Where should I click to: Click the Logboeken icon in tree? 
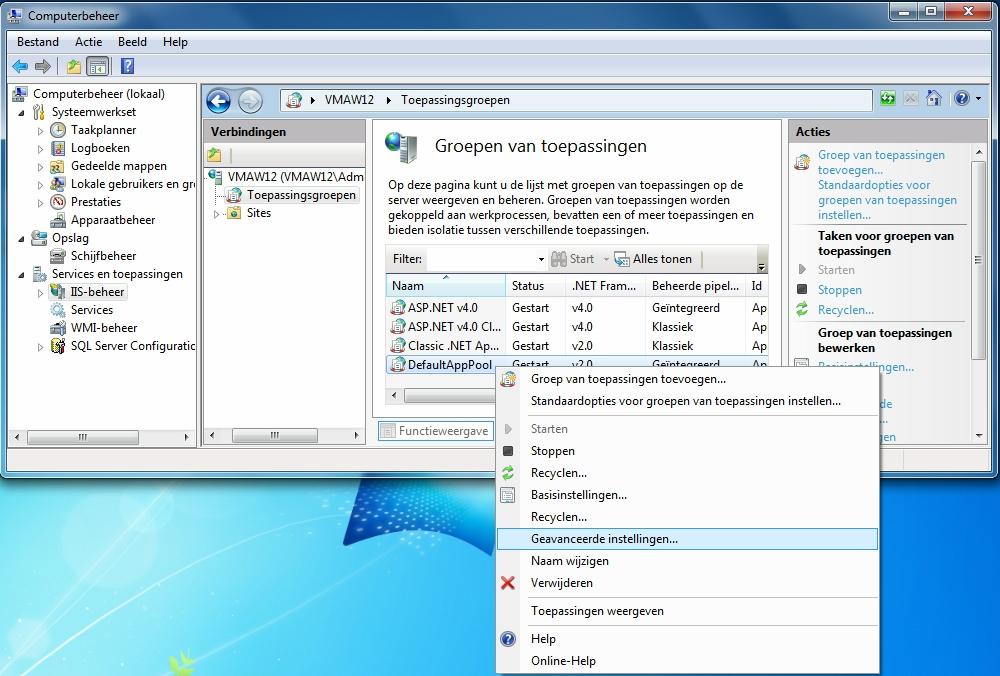(x=58, y=148)
